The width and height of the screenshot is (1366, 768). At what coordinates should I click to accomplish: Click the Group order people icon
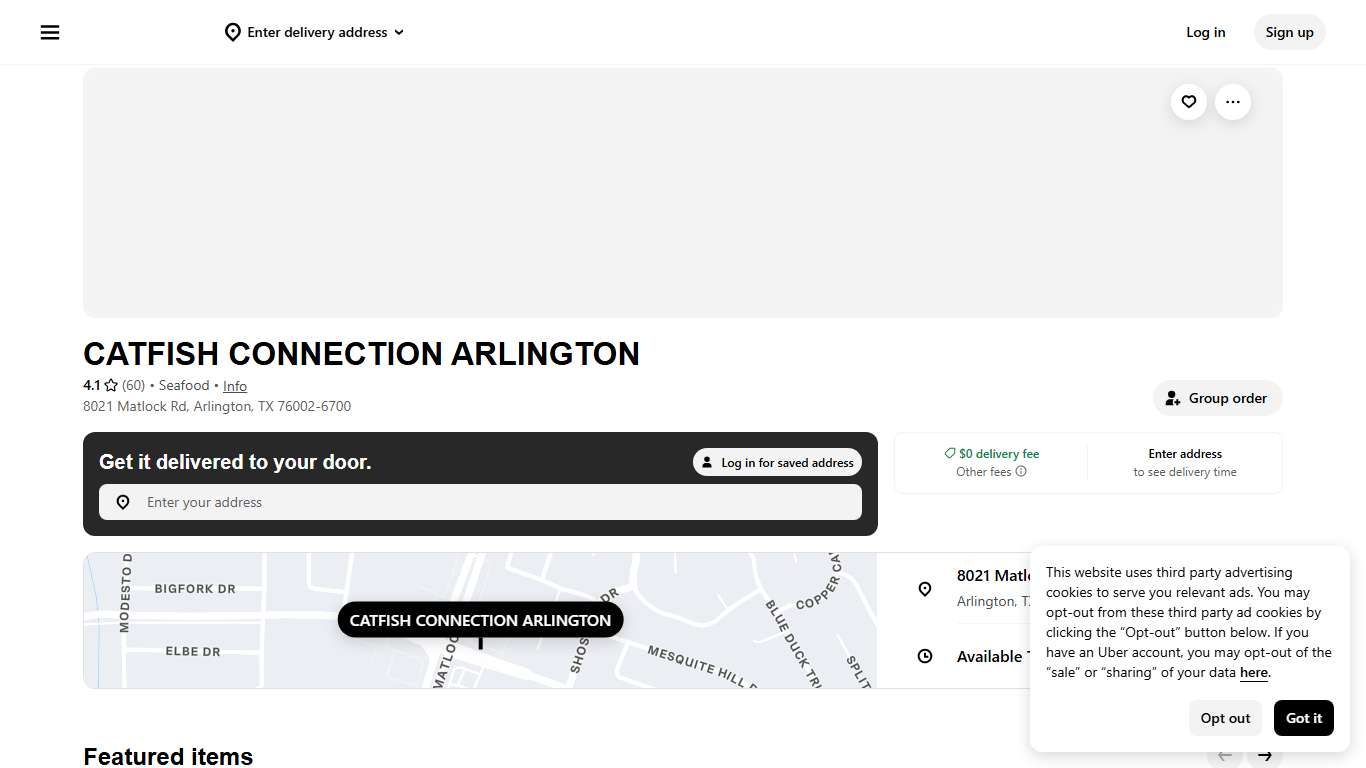[1172, 397]
